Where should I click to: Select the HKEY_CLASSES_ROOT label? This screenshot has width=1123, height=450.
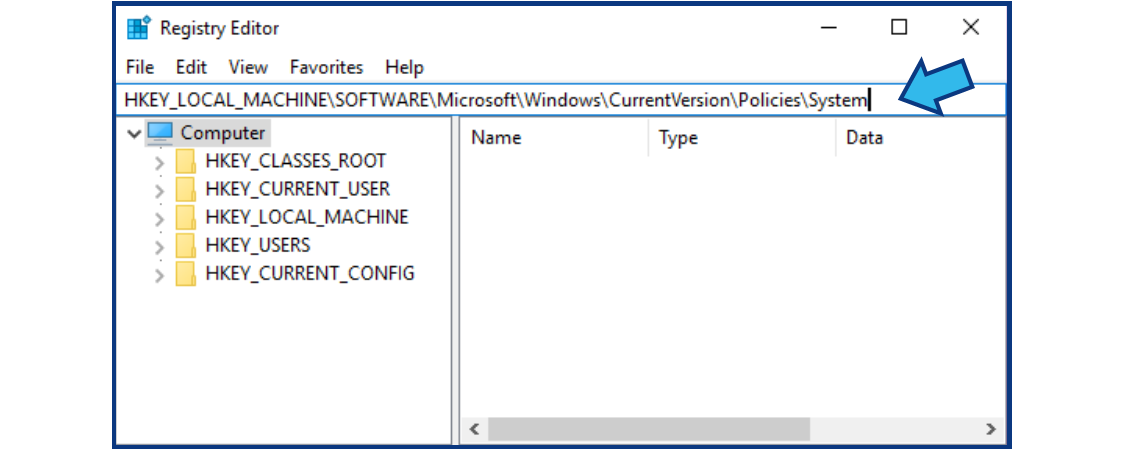296,161
